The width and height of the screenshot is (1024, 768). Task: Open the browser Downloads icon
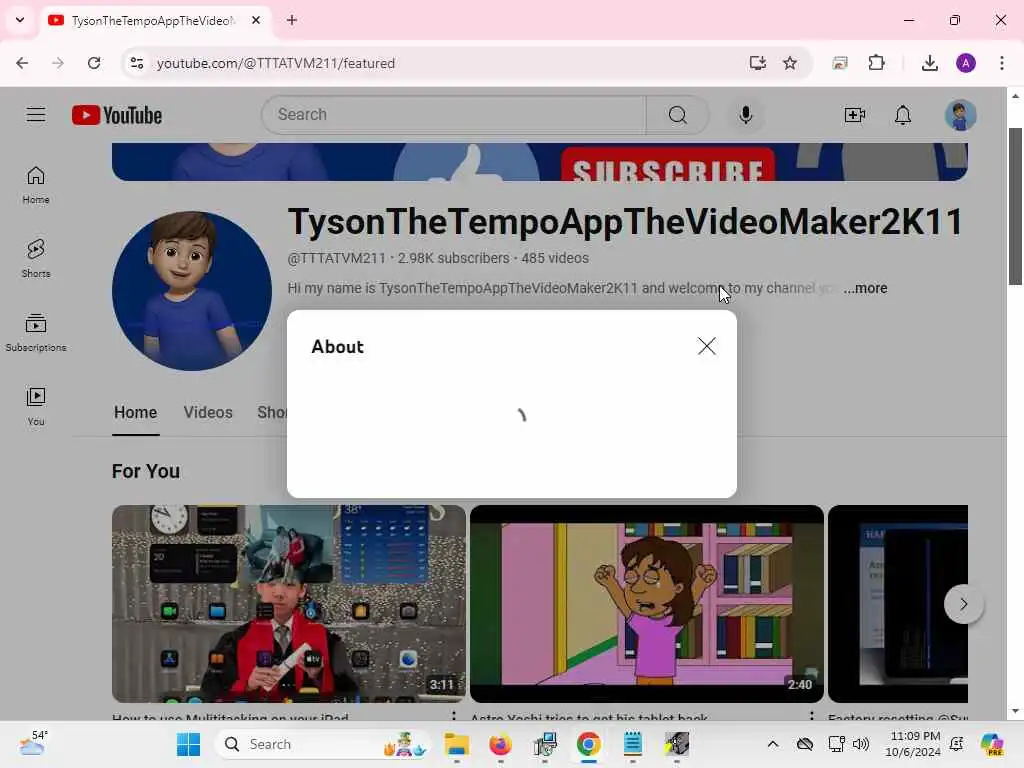click(929, 63)
